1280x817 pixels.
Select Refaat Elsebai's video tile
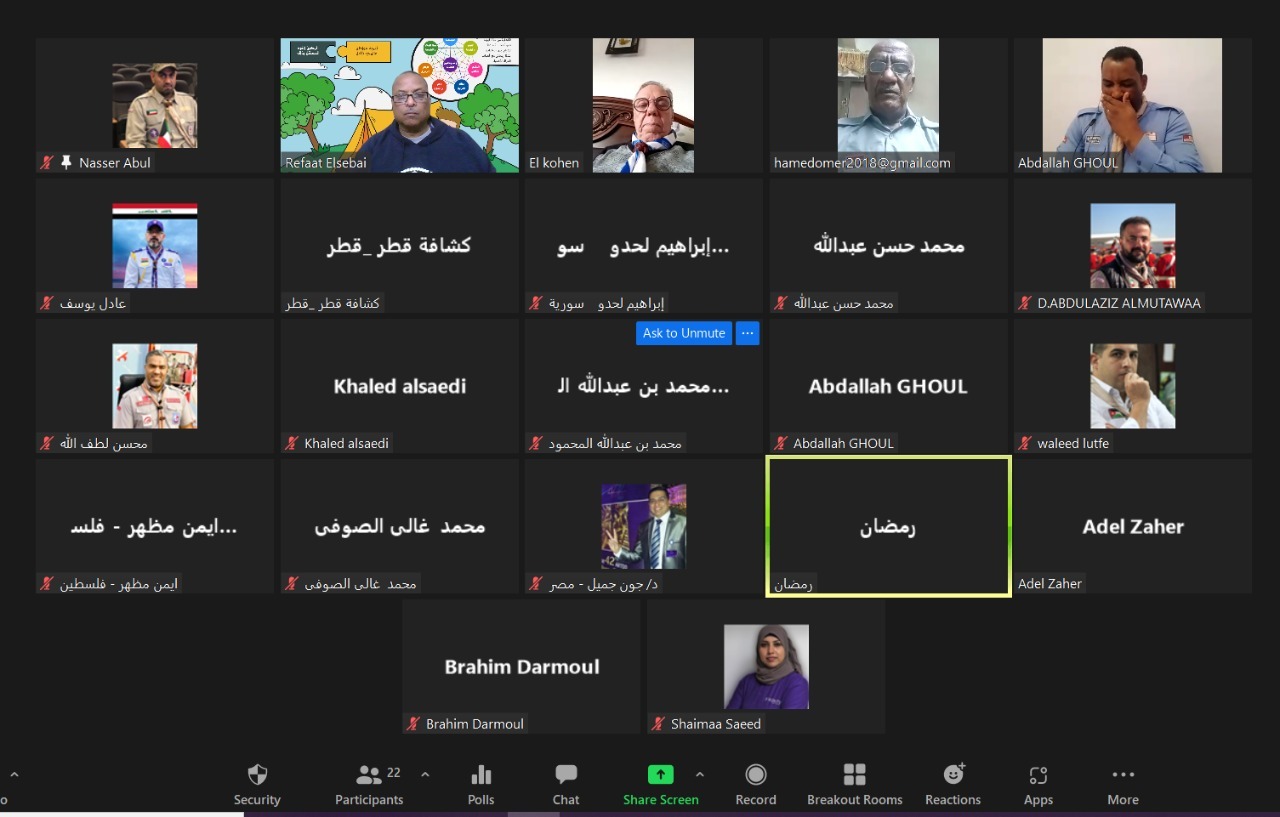(x=399, y=105)
